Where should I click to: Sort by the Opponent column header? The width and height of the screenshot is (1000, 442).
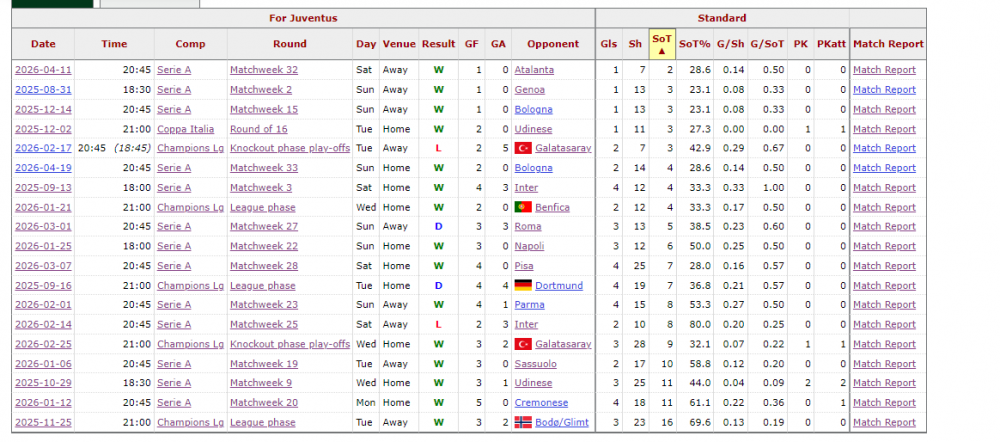click(553, 44)
